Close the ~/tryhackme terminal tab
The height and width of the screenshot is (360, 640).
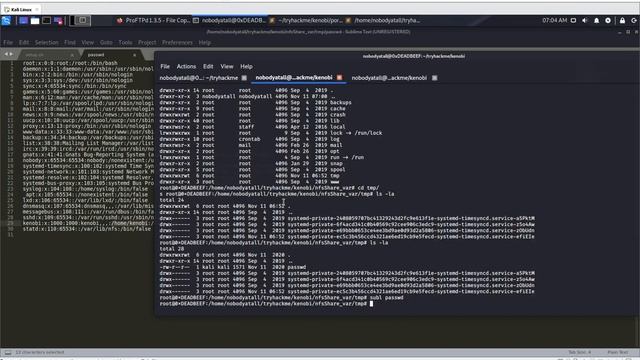(244, 78)
